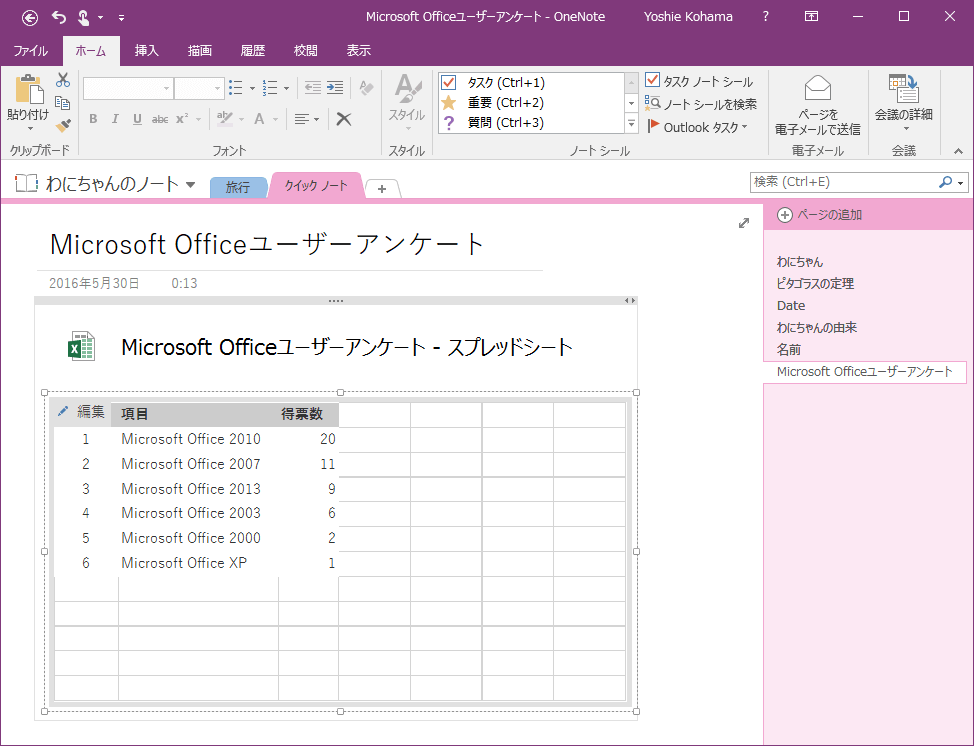Click the paragraph alignment icon
This screenshot has height=746, width=974.
pyautogui.click(x=302, y=119)
